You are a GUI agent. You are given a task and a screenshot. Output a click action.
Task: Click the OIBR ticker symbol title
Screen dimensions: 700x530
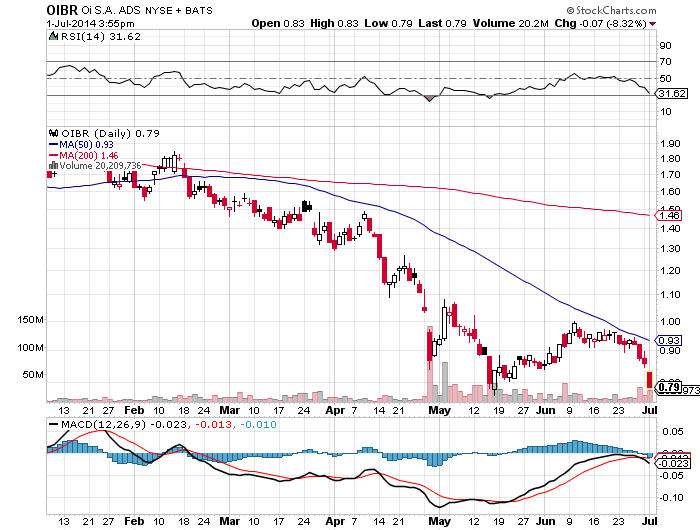click(62, 10)
